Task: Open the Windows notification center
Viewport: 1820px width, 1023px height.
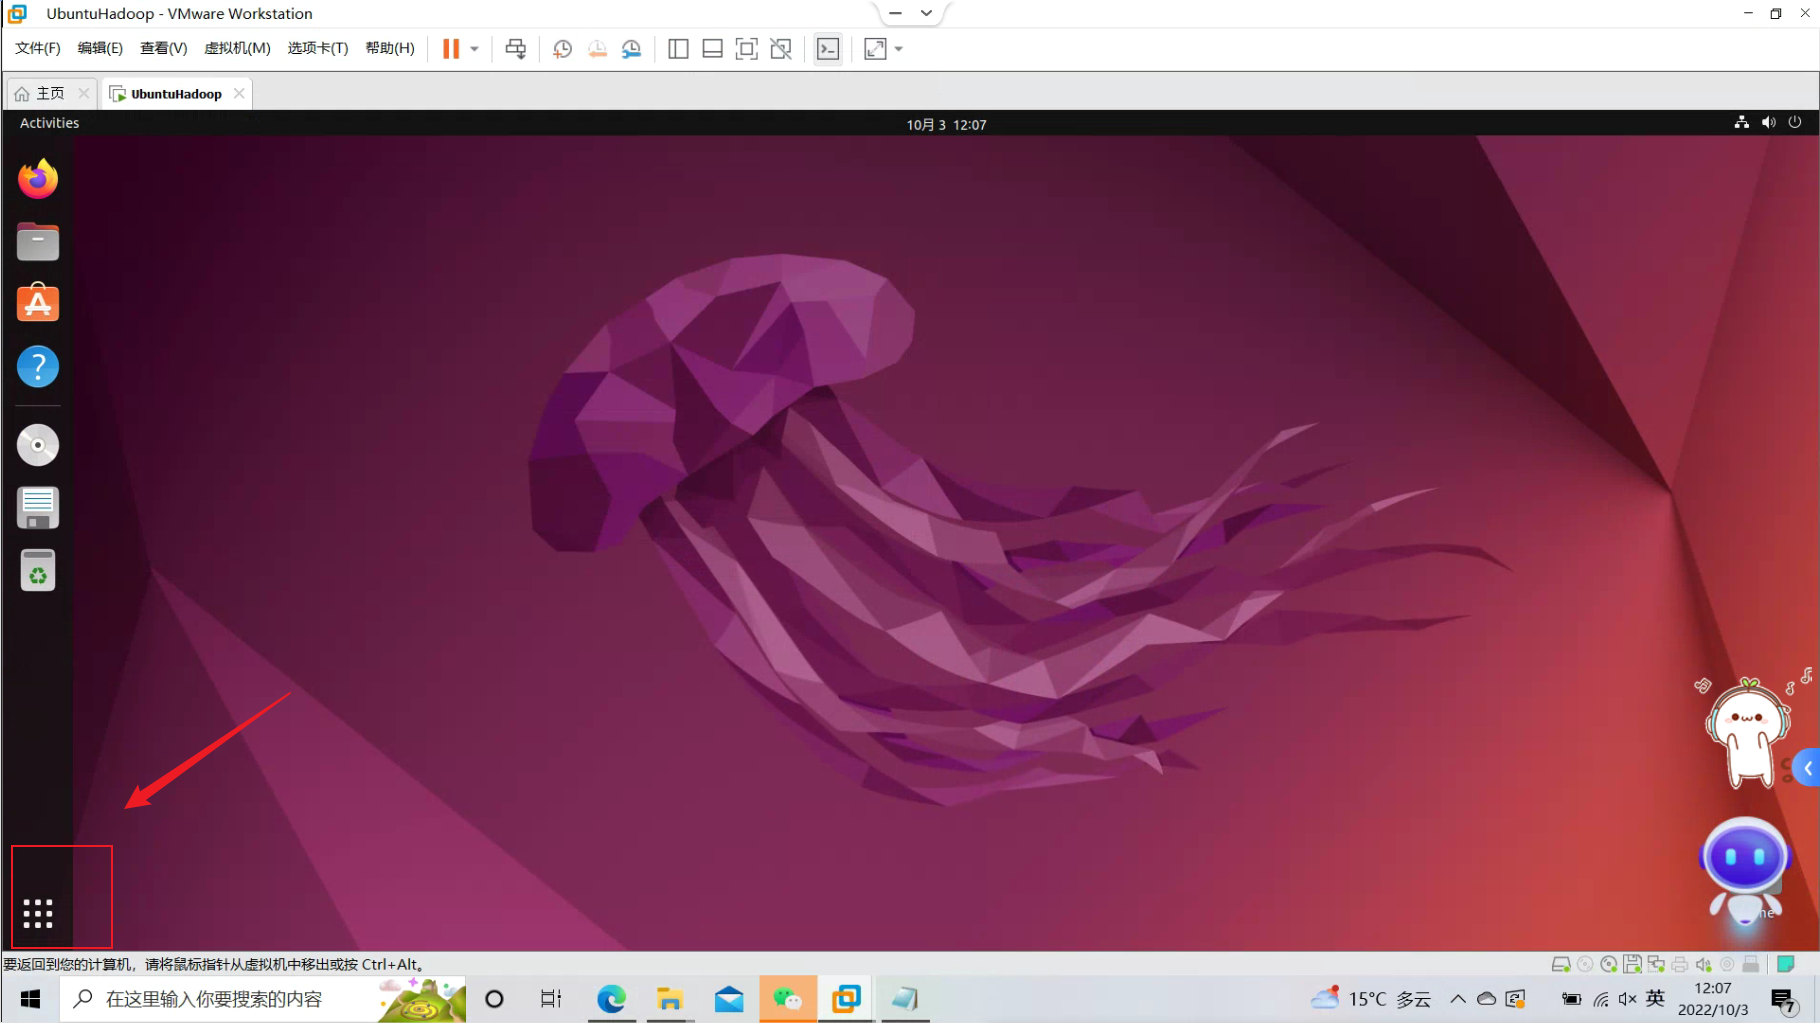Action: 1783,999
